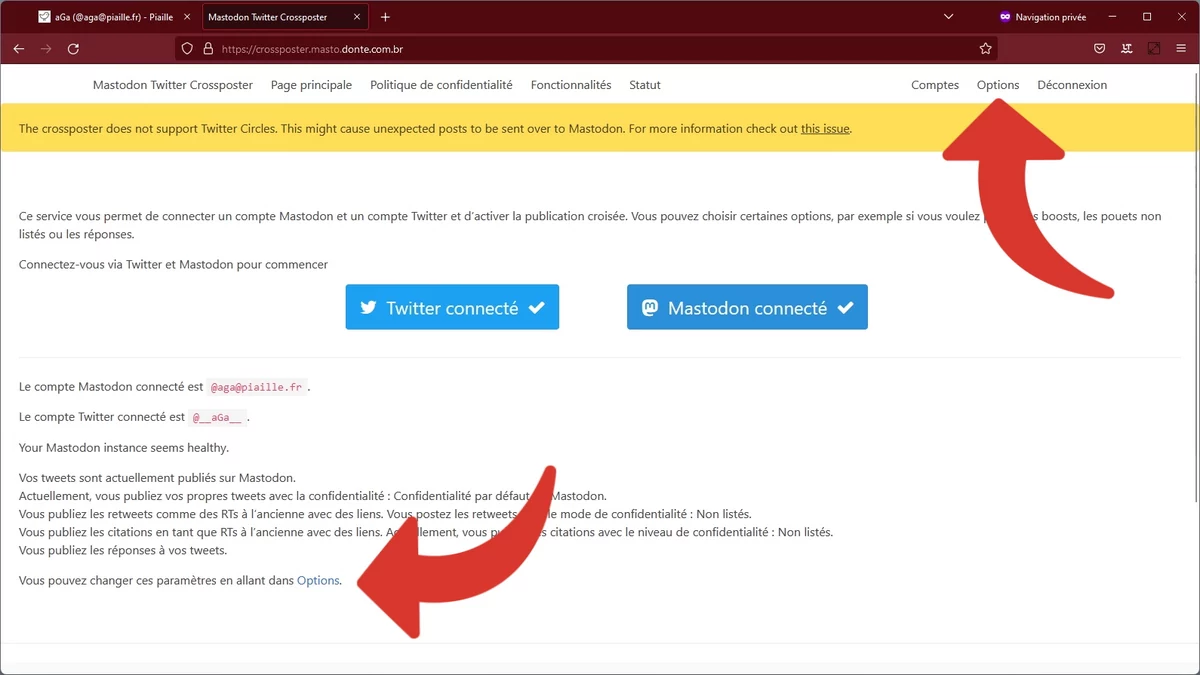The height and width of the screenshot is (675, 1200).
Task: Reload the crossposter page
Action: pyautogui.click(x=73, y=48)
